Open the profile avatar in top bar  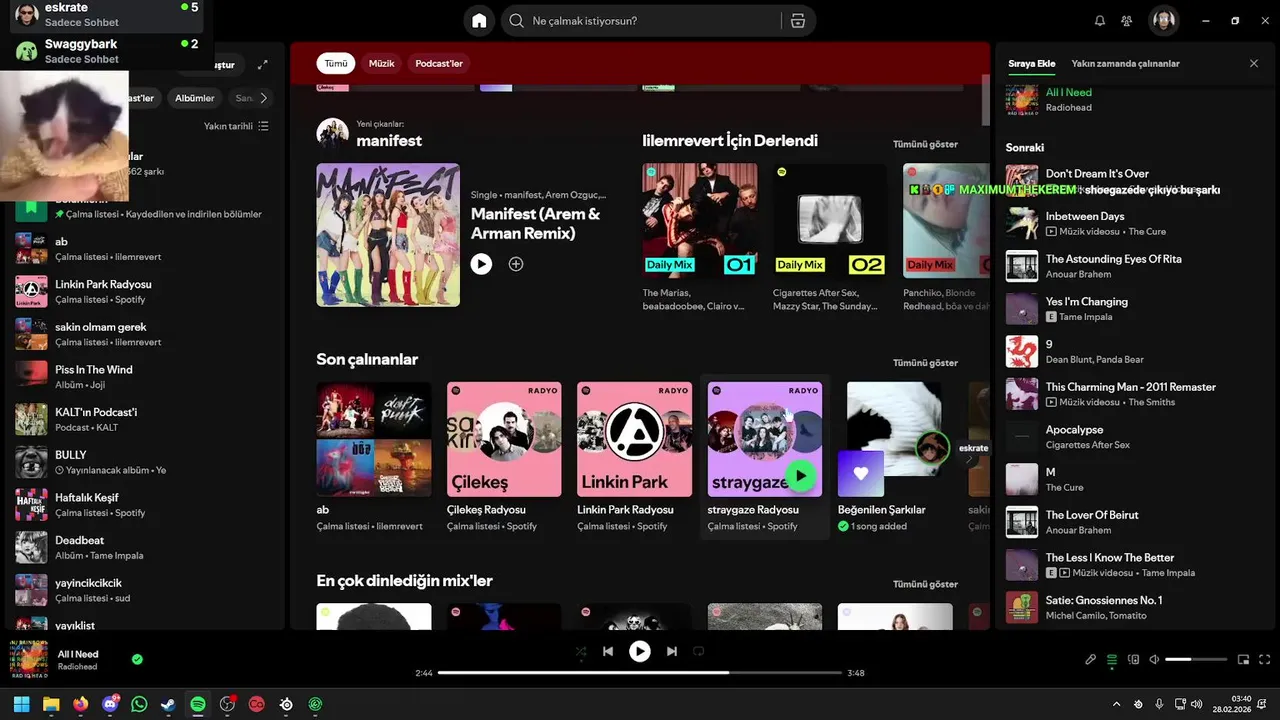coord(1163,21)
